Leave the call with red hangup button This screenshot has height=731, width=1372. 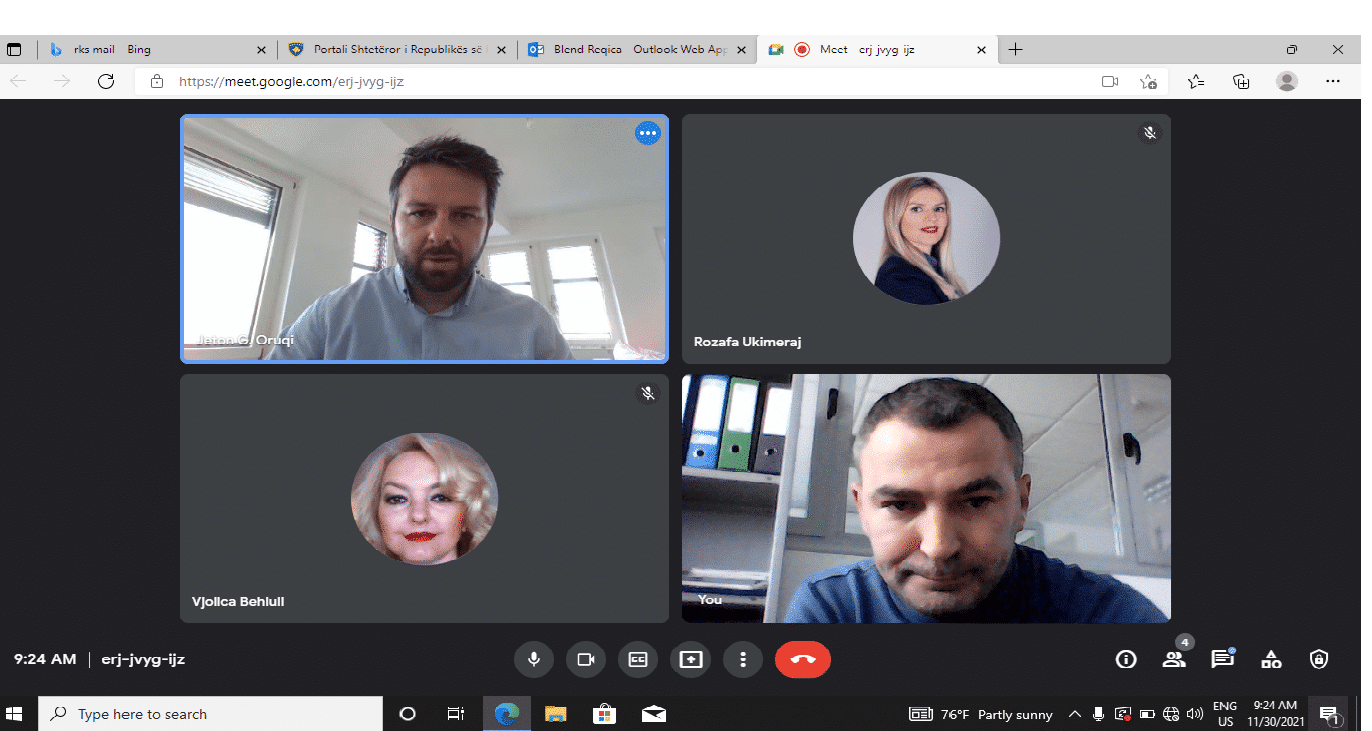point(802,659)
